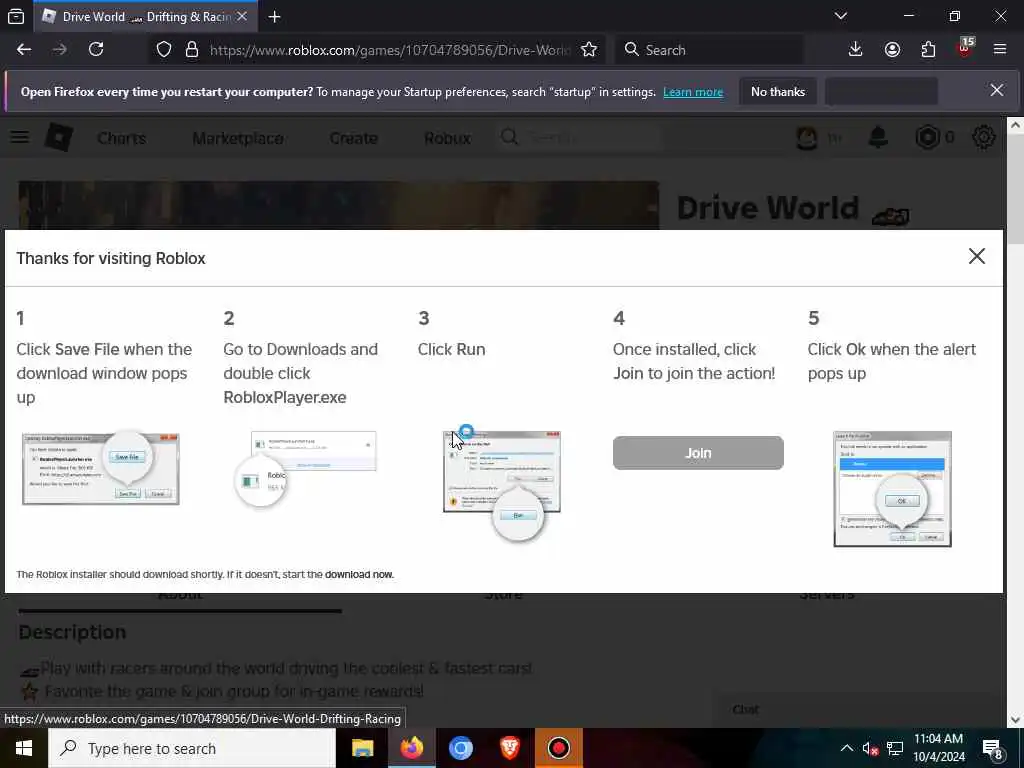Click the Save File illustration thumbnail
The width and height of the screenshot is (1024, 768).
pos(101,468)
